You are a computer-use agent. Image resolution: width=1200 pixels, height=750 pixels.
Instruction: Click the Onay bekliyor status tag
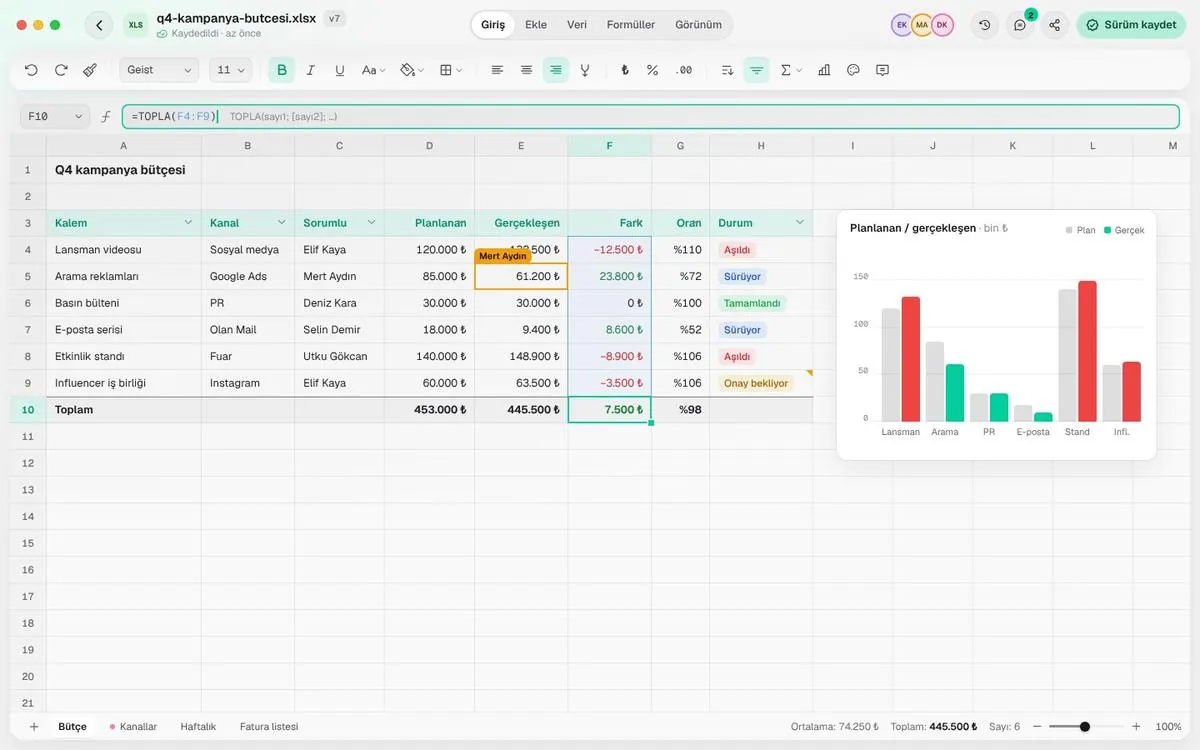756,383
